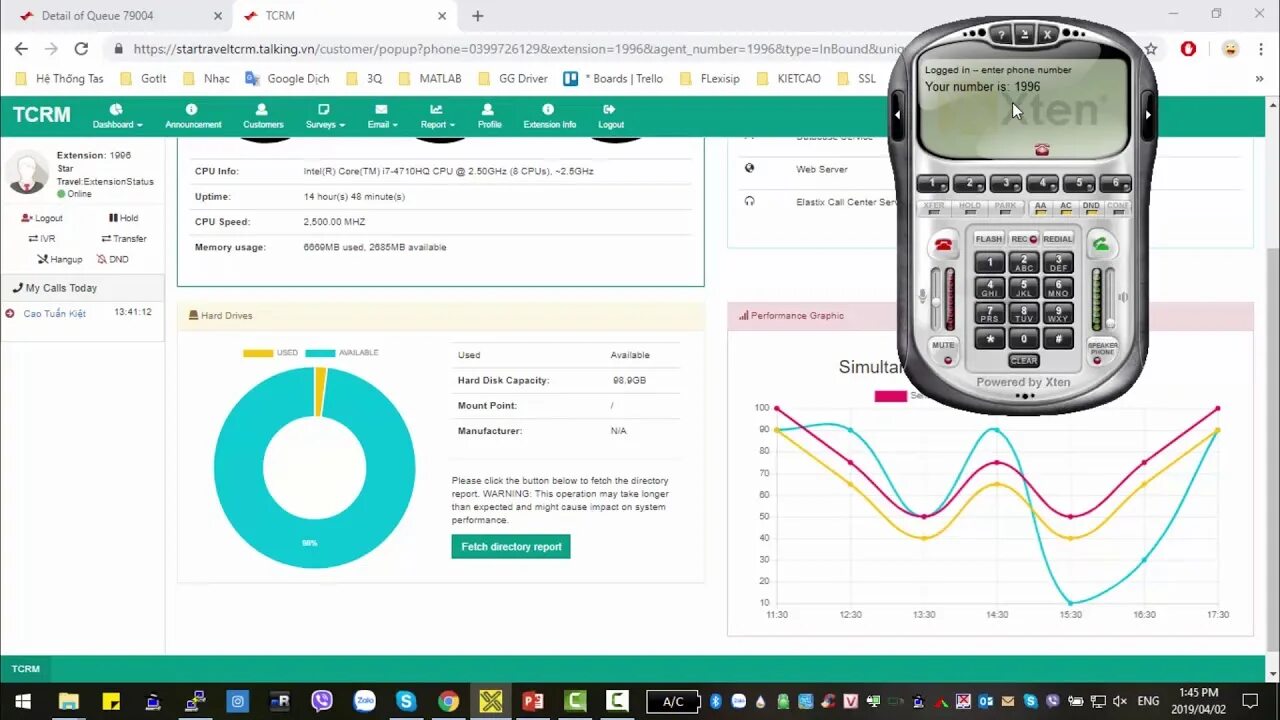Click Logout in the agent sidebar
This screenshot has height=720, width=1280.
[42, 218]
